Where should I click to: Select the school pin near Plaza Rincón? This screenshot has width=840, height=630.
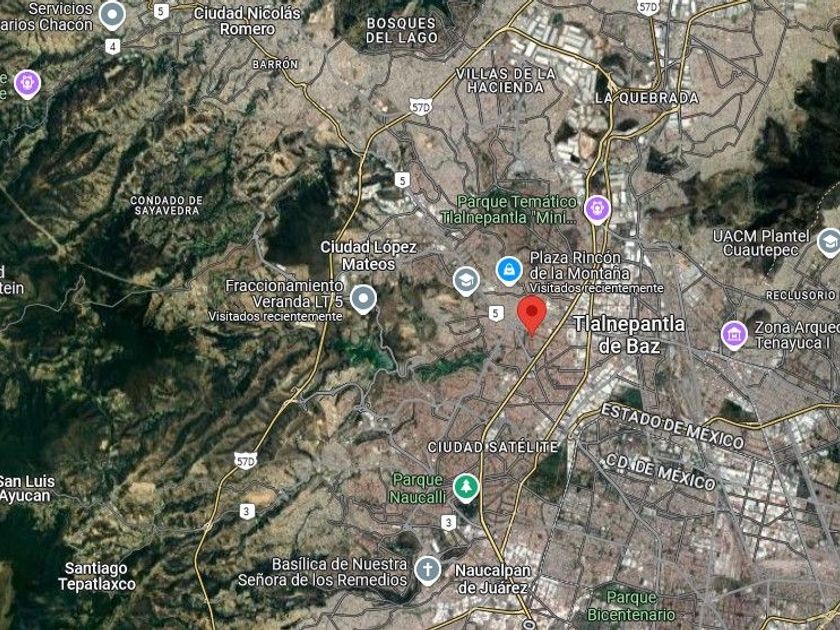click(466, 281)
